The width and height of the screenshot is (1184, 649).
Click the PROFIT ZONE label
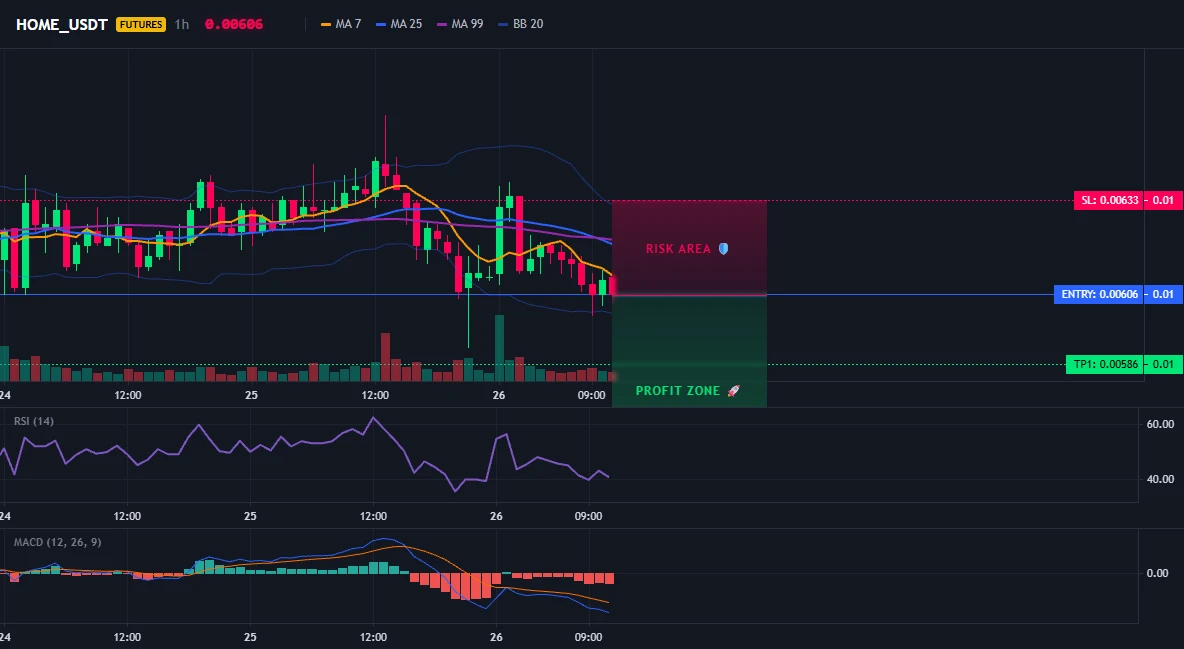click(x=678, y=391)
